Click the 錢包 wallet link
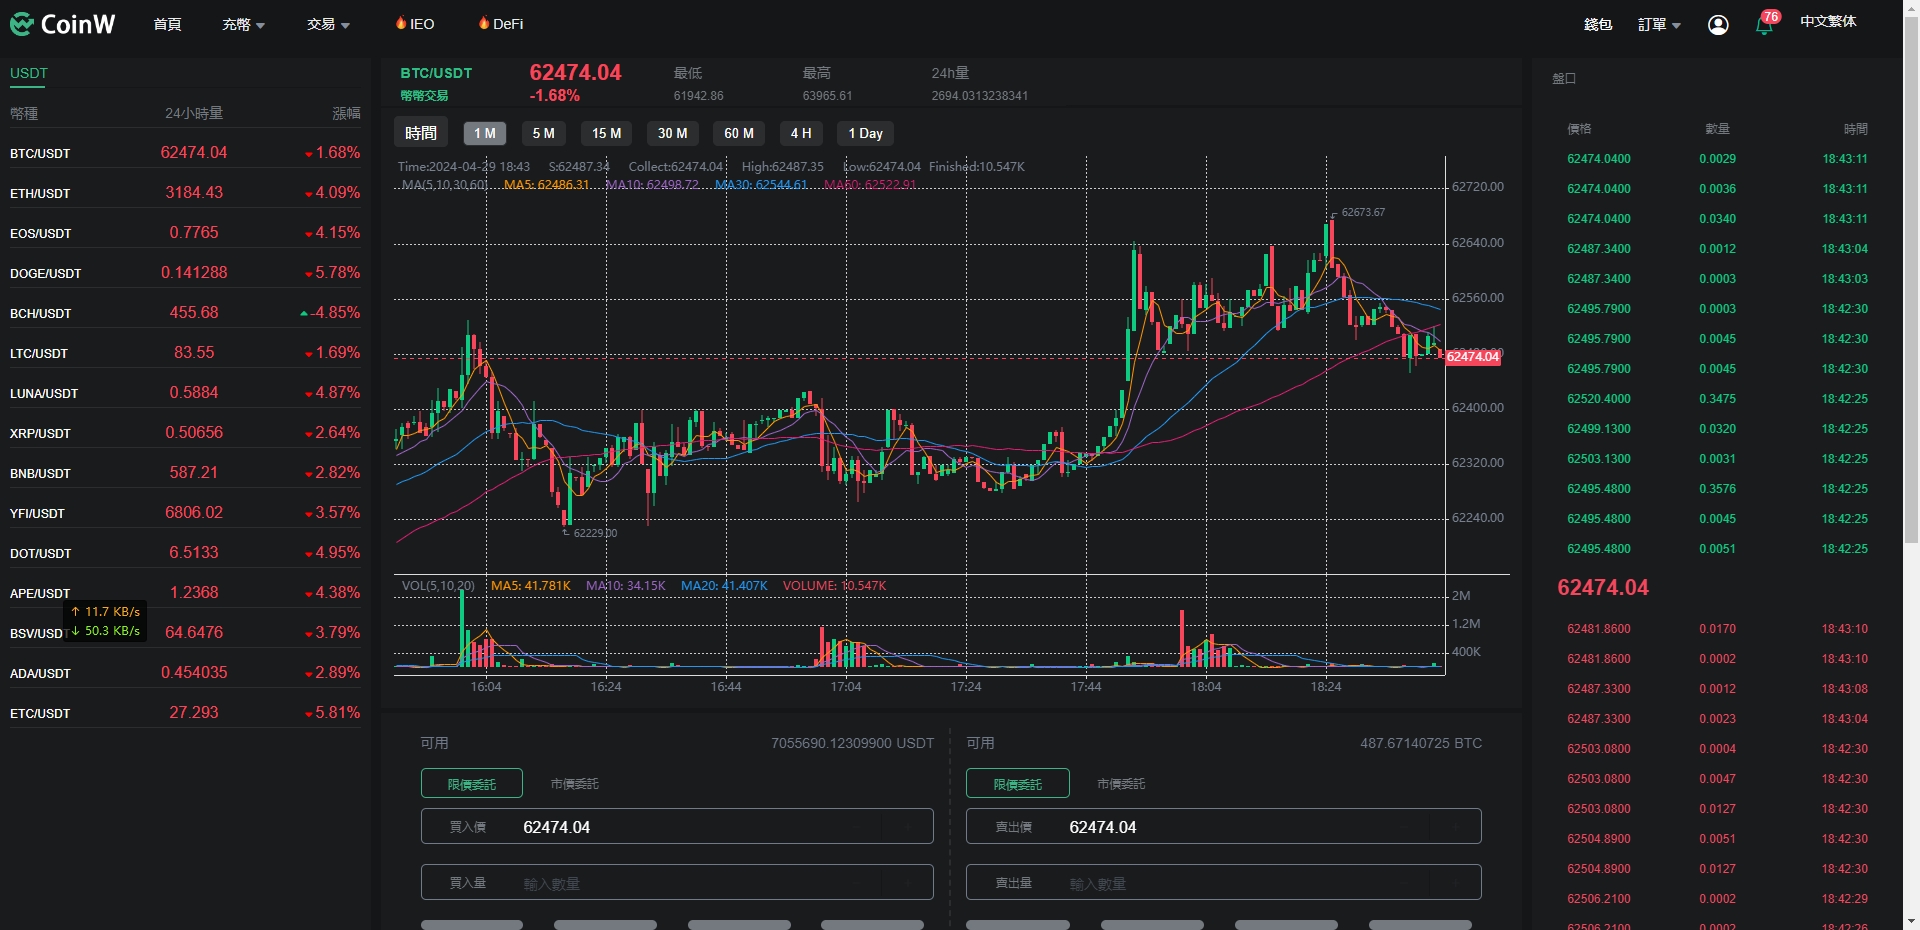This screenshot has height=930, width=1920. coord(1597,23)
